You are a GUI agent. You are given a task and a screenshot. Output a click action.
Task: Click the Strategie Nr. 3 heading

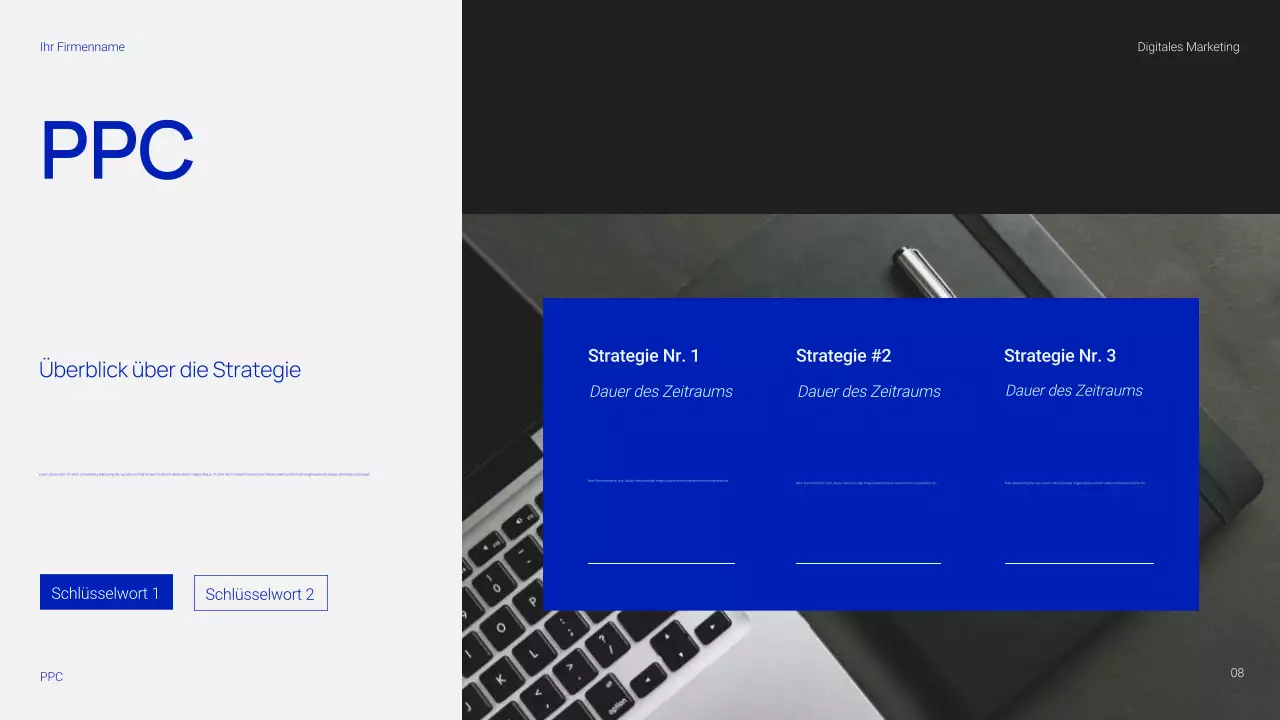pyautogui.click(x=1059, y=356)
